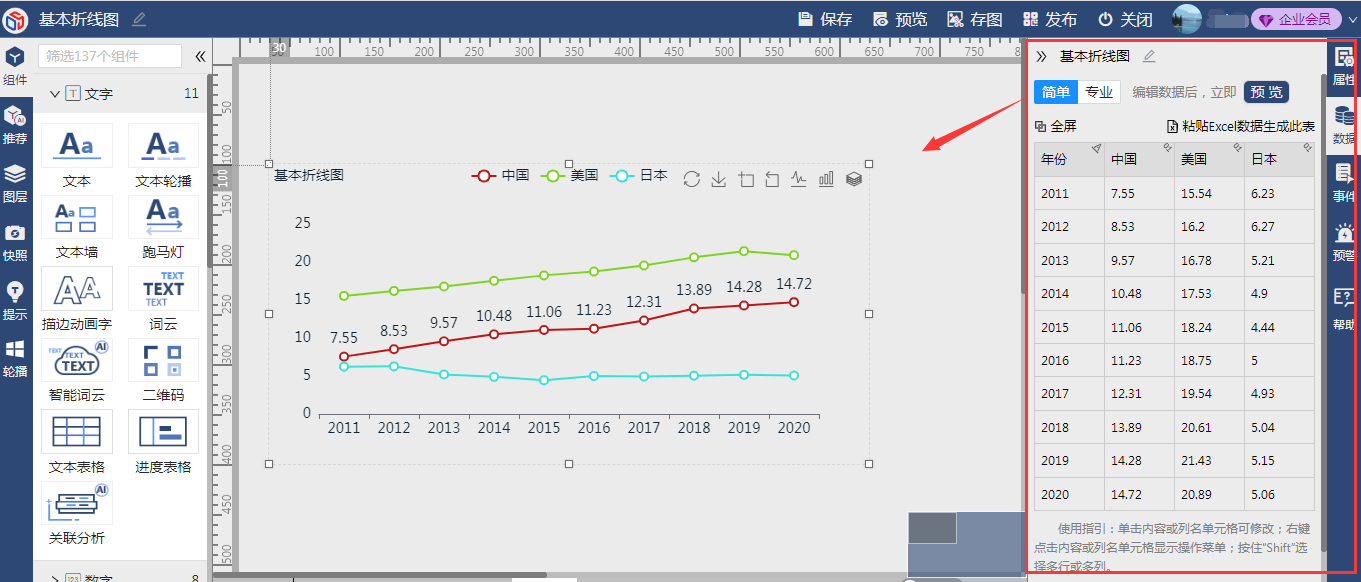Image resolution: width=1361 pixels, height=582 pixels.
Task: Click the chart refresh icon
Action: pos(691,179)
